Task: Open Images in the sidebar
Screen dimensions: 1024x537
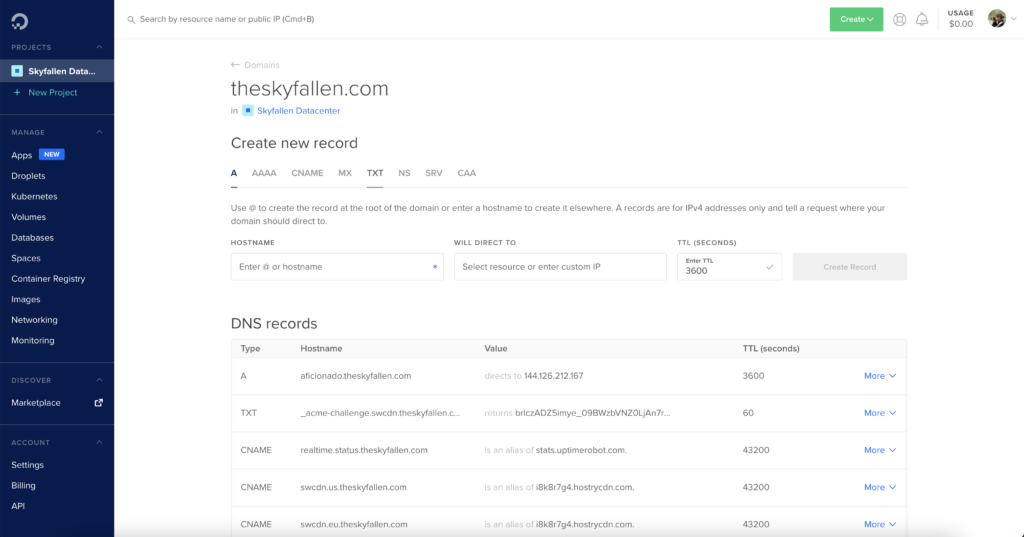Action: (25, 299)
